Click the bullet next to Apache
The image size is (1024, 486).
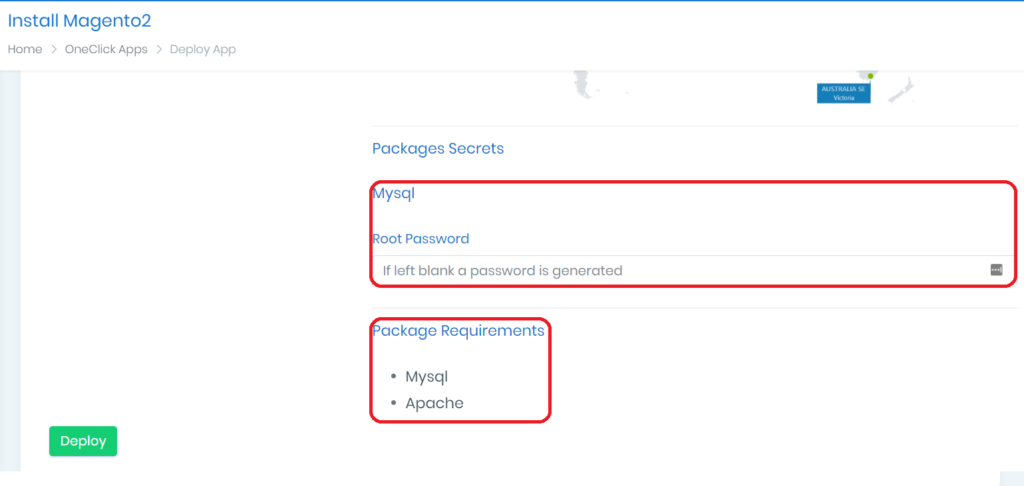point(392,404)
